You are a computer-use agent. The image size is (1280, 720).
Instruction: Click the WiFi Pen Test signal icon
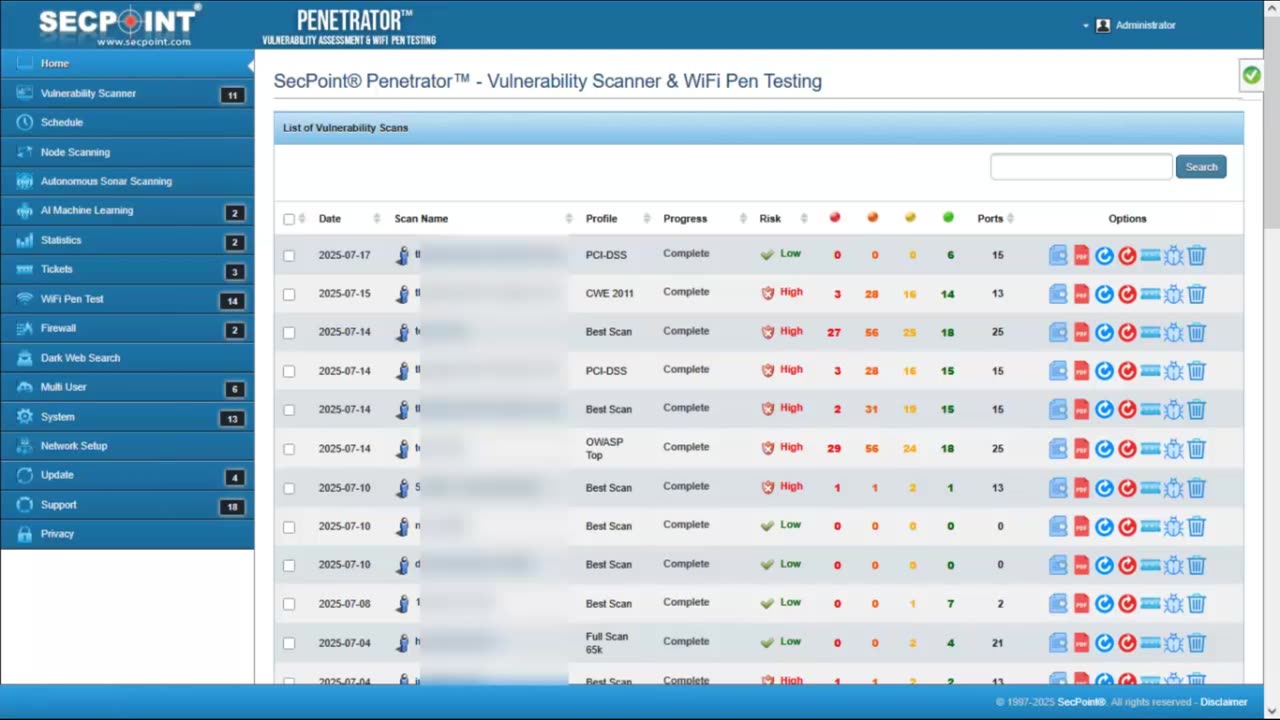point(25,299)
